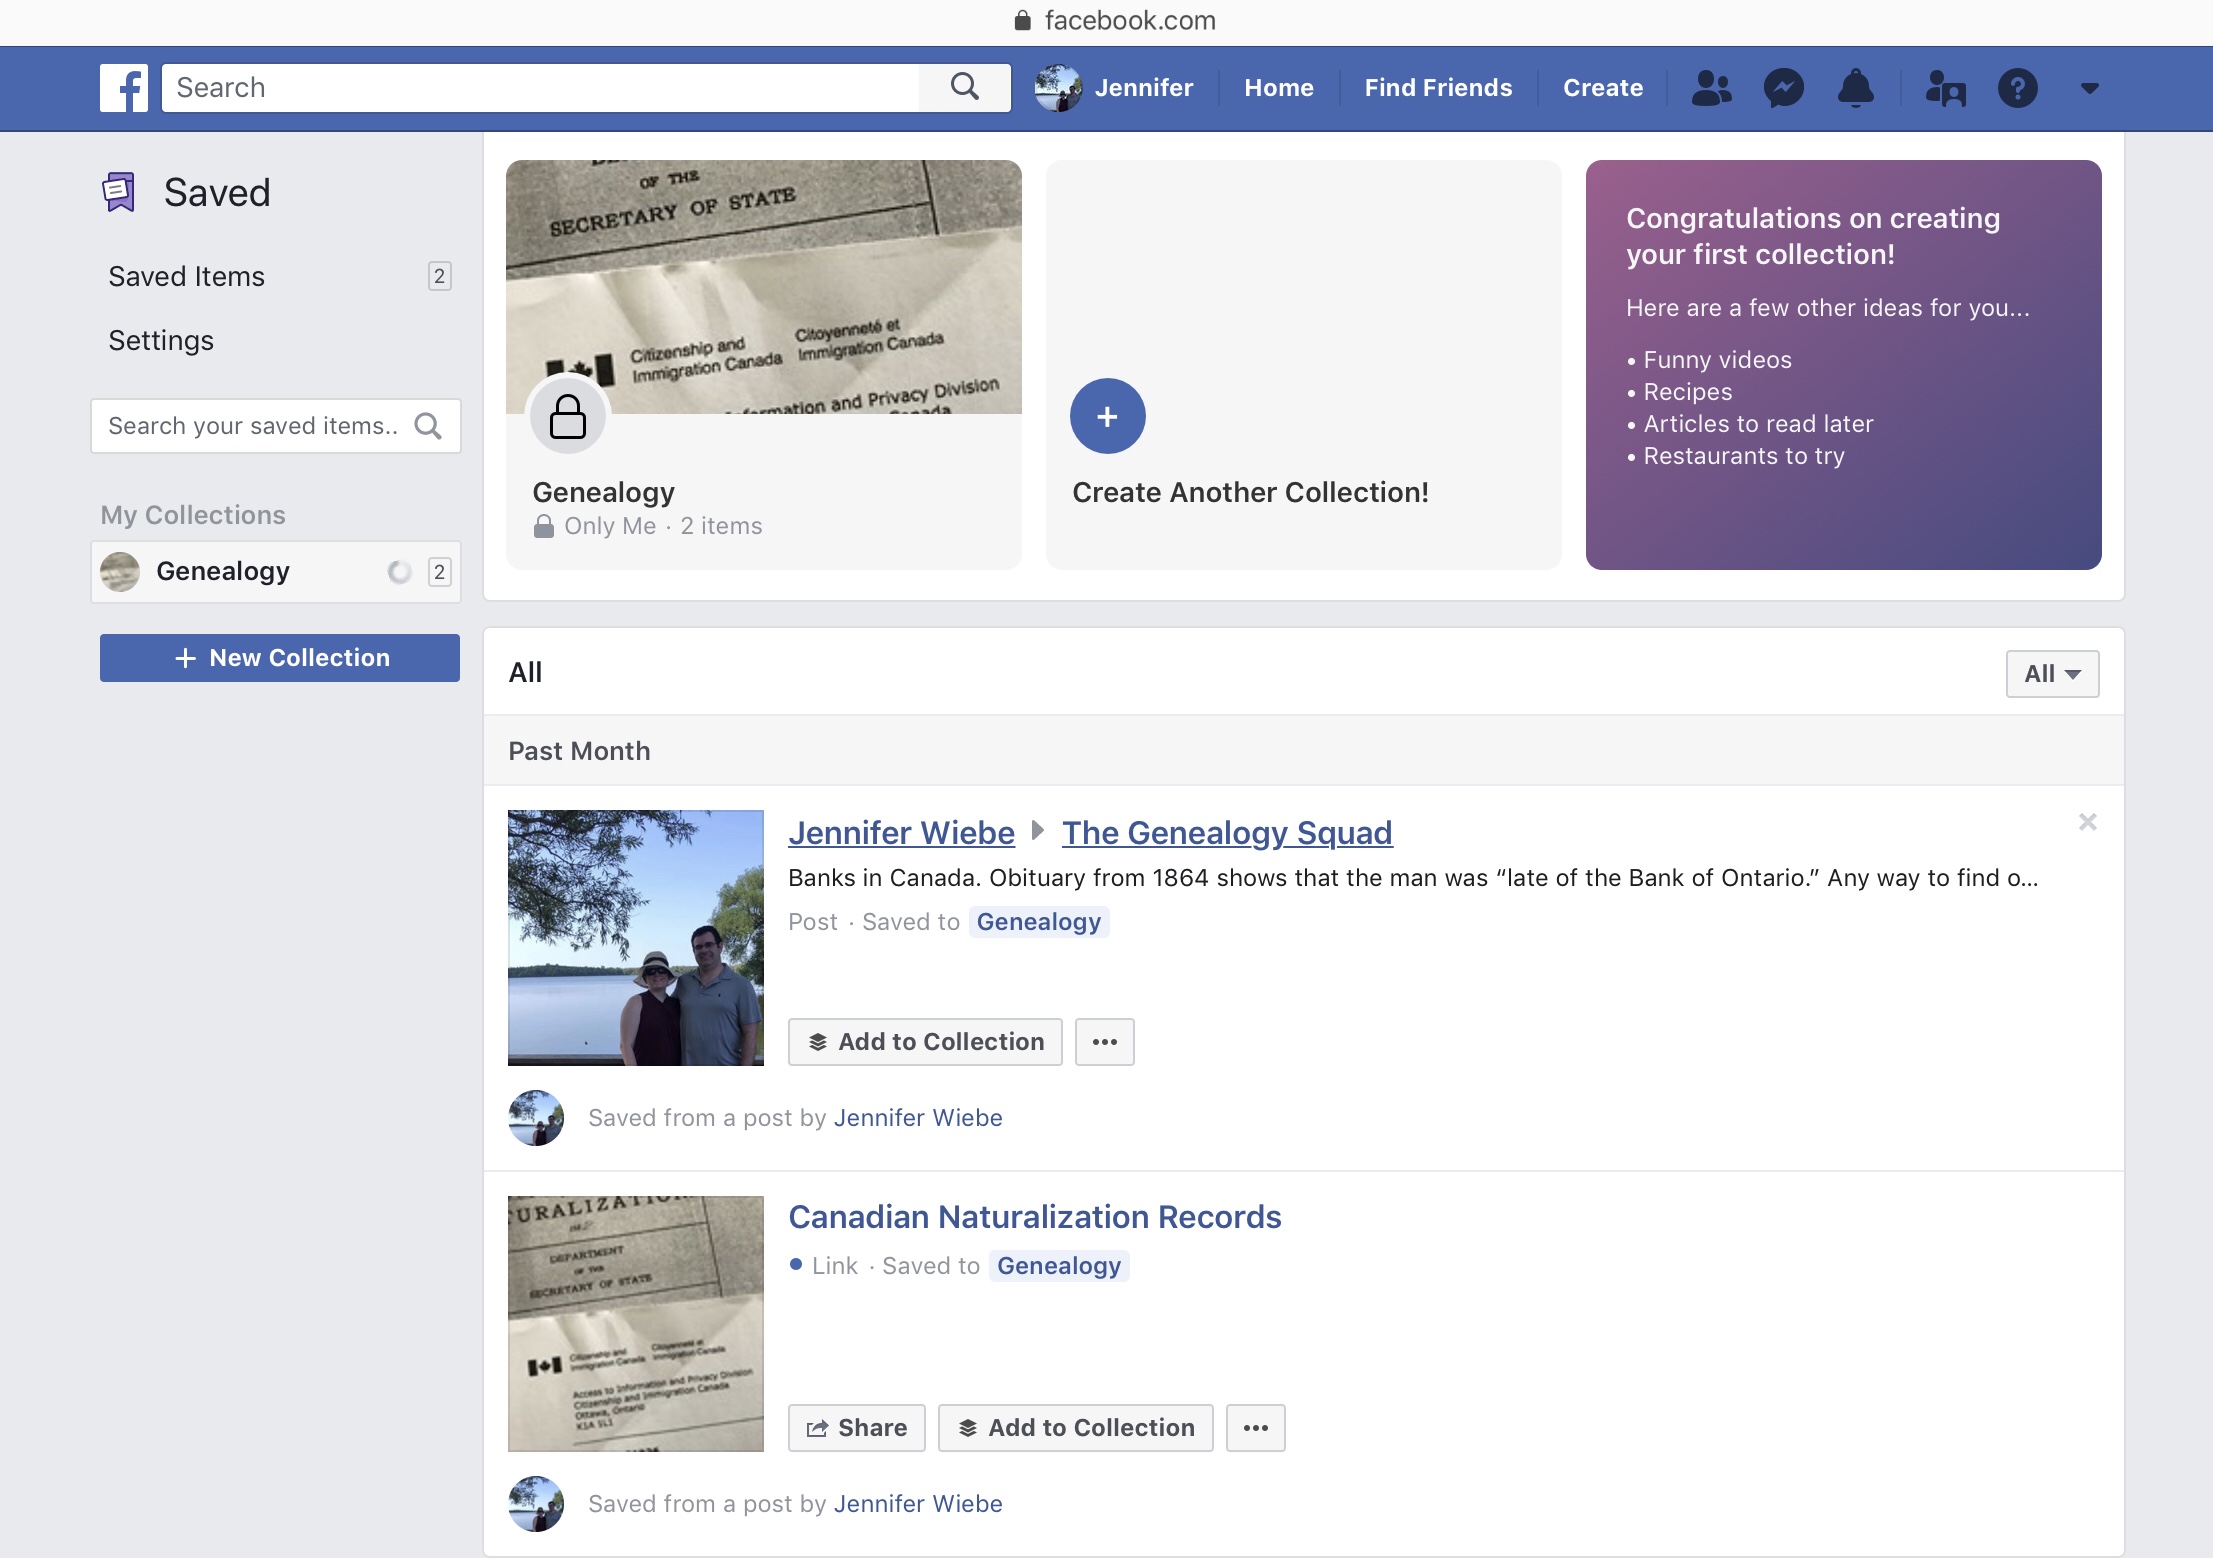The image size is (2213, 1558).
Task: Open the Notifications bell icon
Action: click(x=1855, y=88)
